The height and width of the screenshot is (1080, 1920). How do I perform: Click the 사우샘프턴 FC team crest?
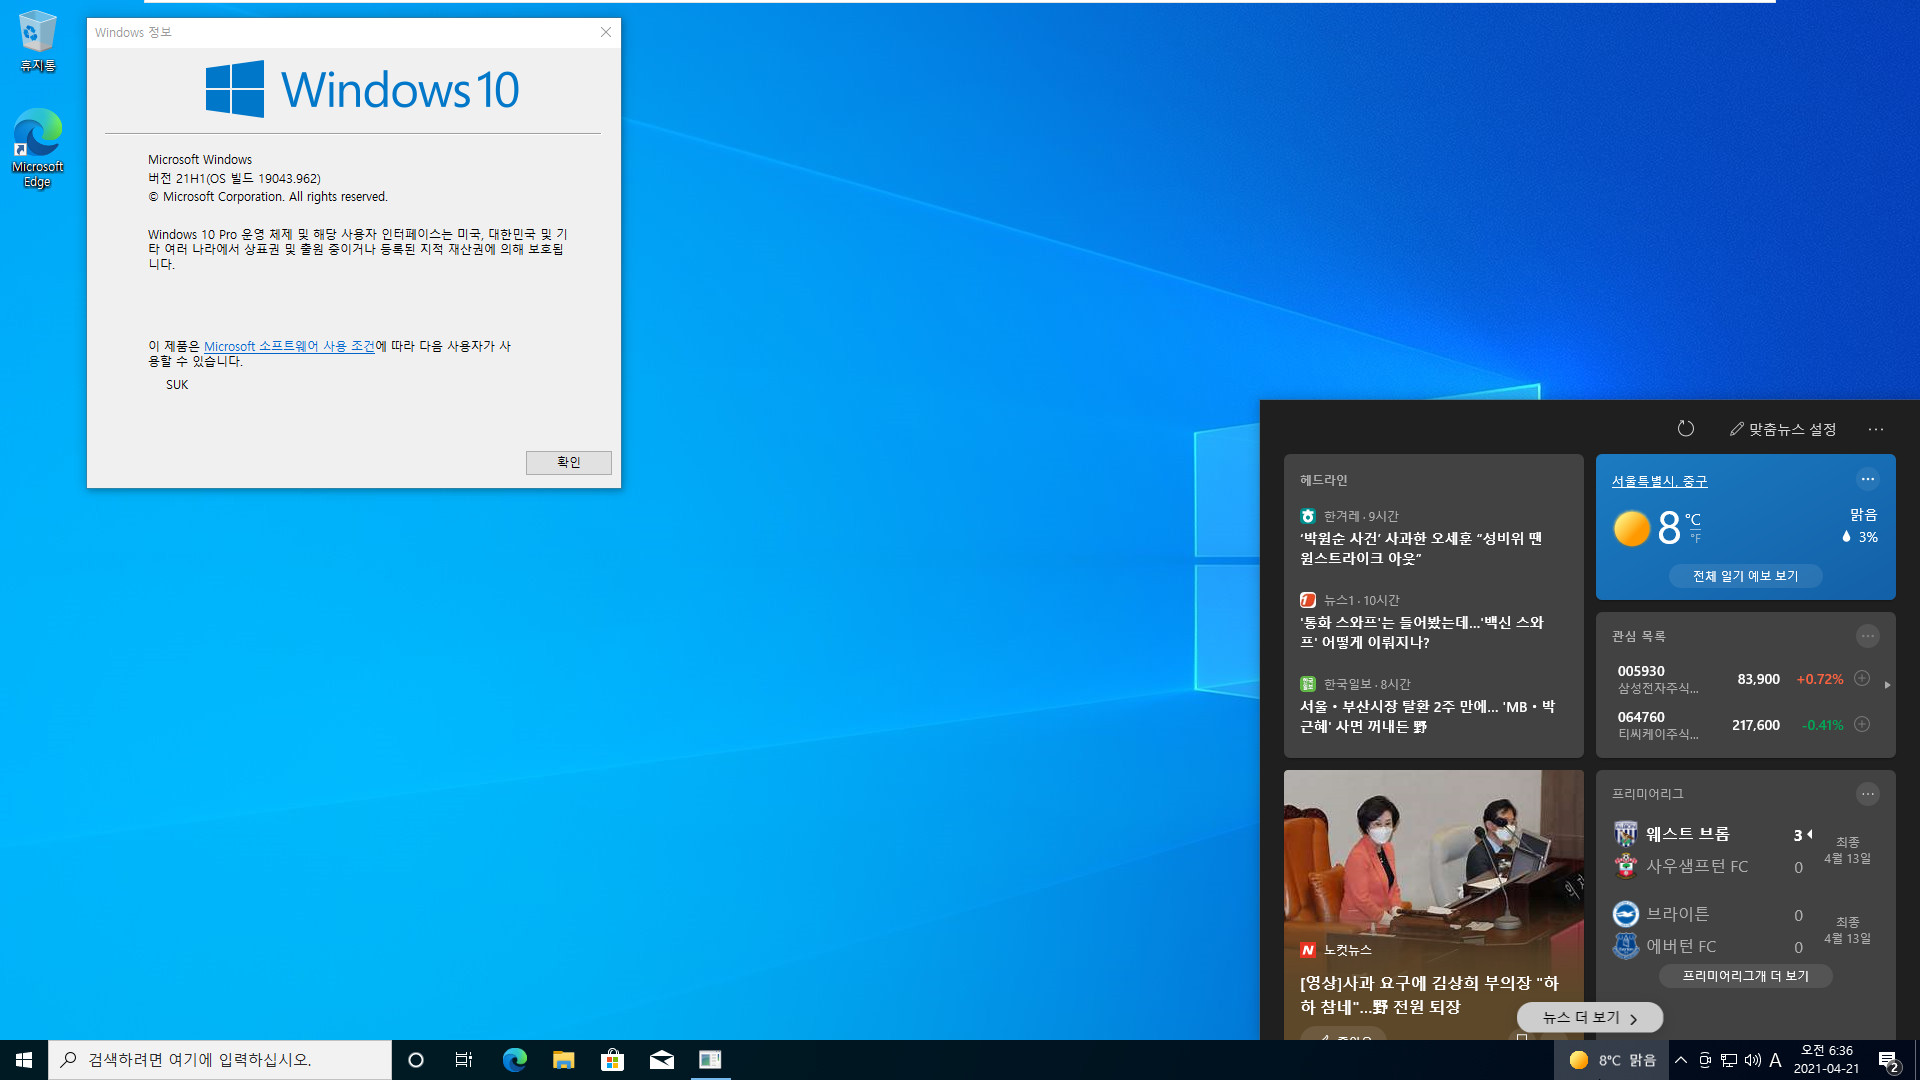pos(1626,866)
